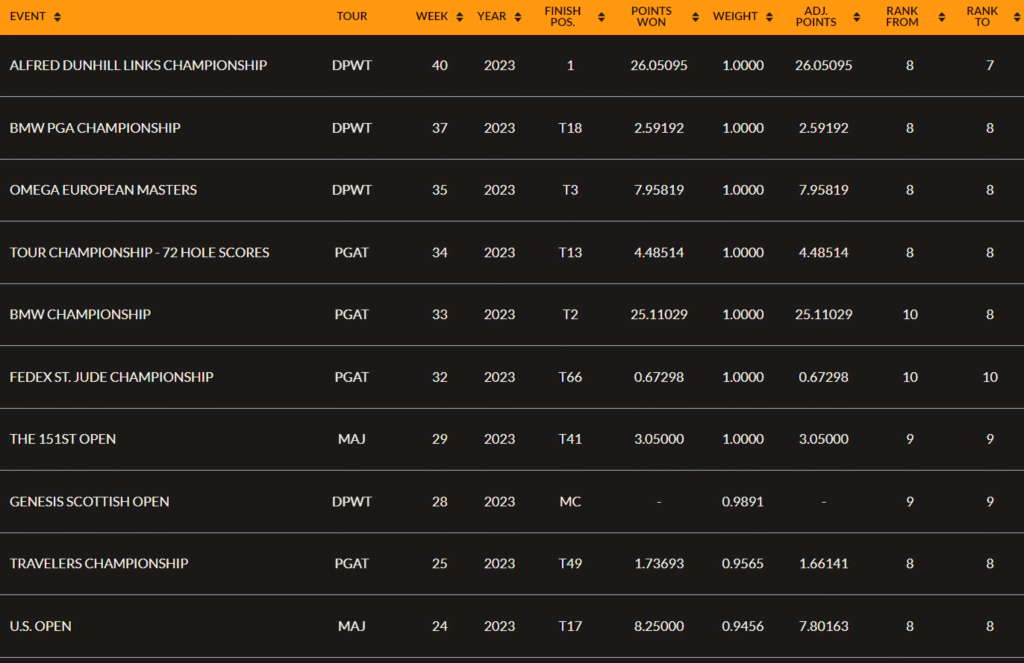Select rank to value 7
This screenshot has width=1024, height=663.
990,65
